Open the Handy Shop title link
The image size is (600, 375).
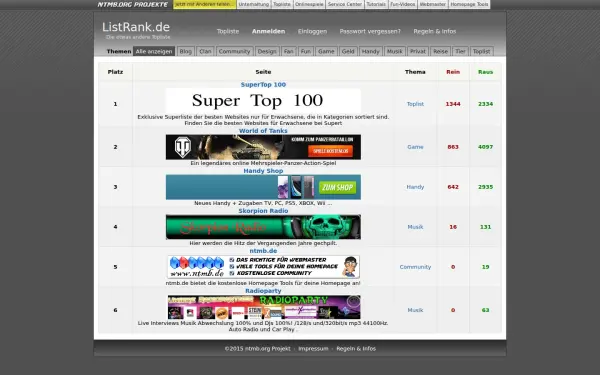pyautogui.click(x=263, y=171)
